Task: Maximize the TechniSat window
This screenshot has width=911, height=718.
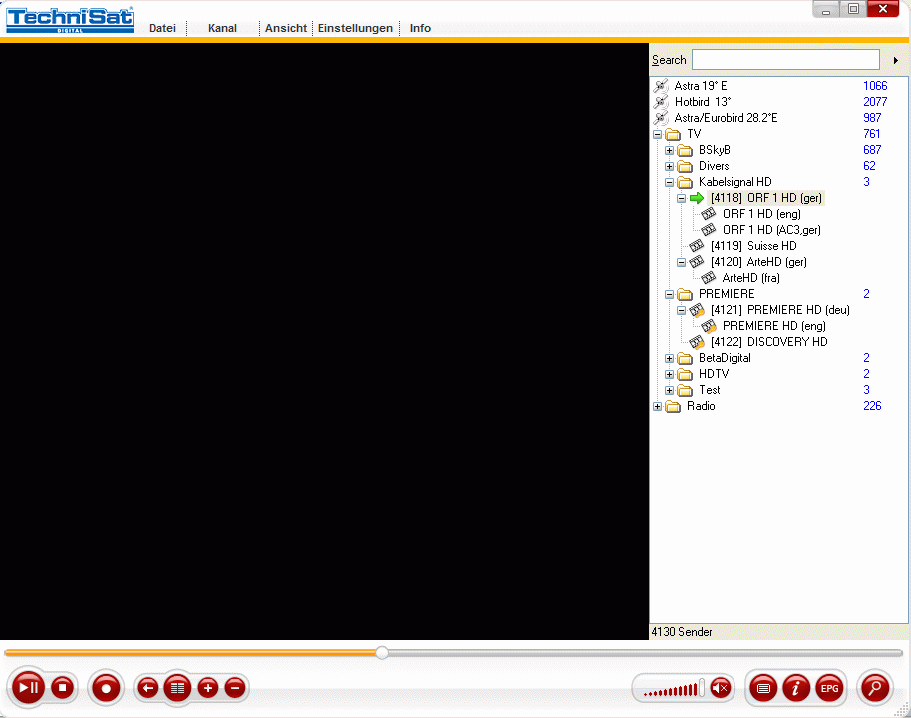Action: (x=853, y=9)
